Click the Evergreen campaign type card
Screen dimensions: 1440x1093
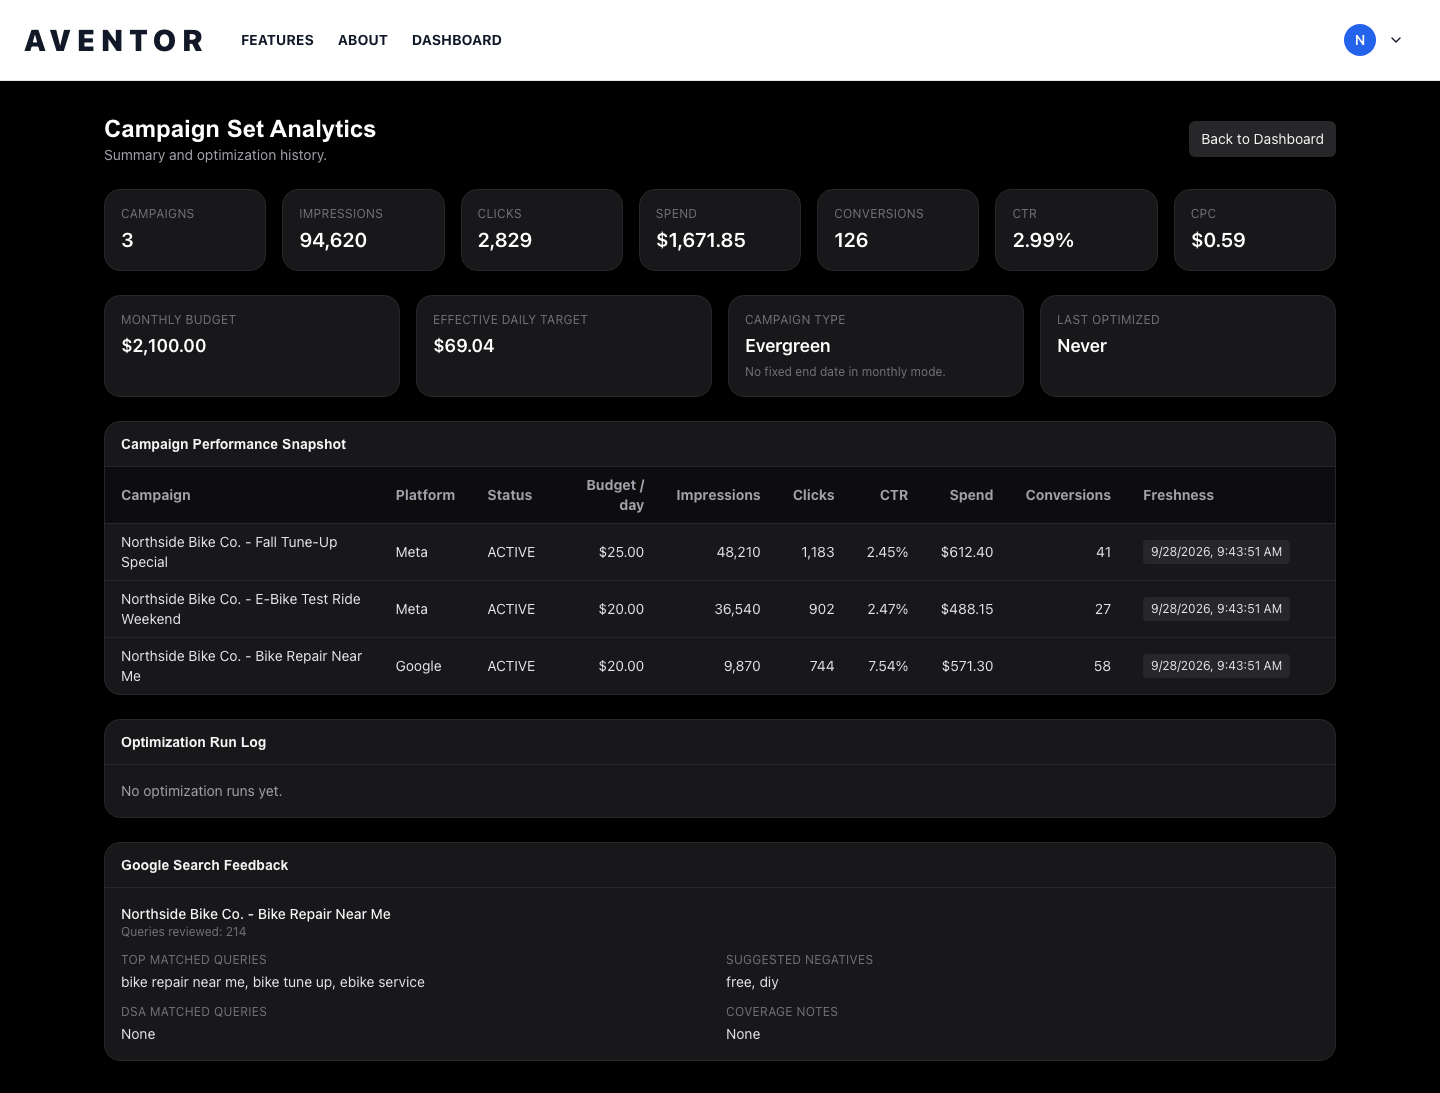tap(876, 346)
